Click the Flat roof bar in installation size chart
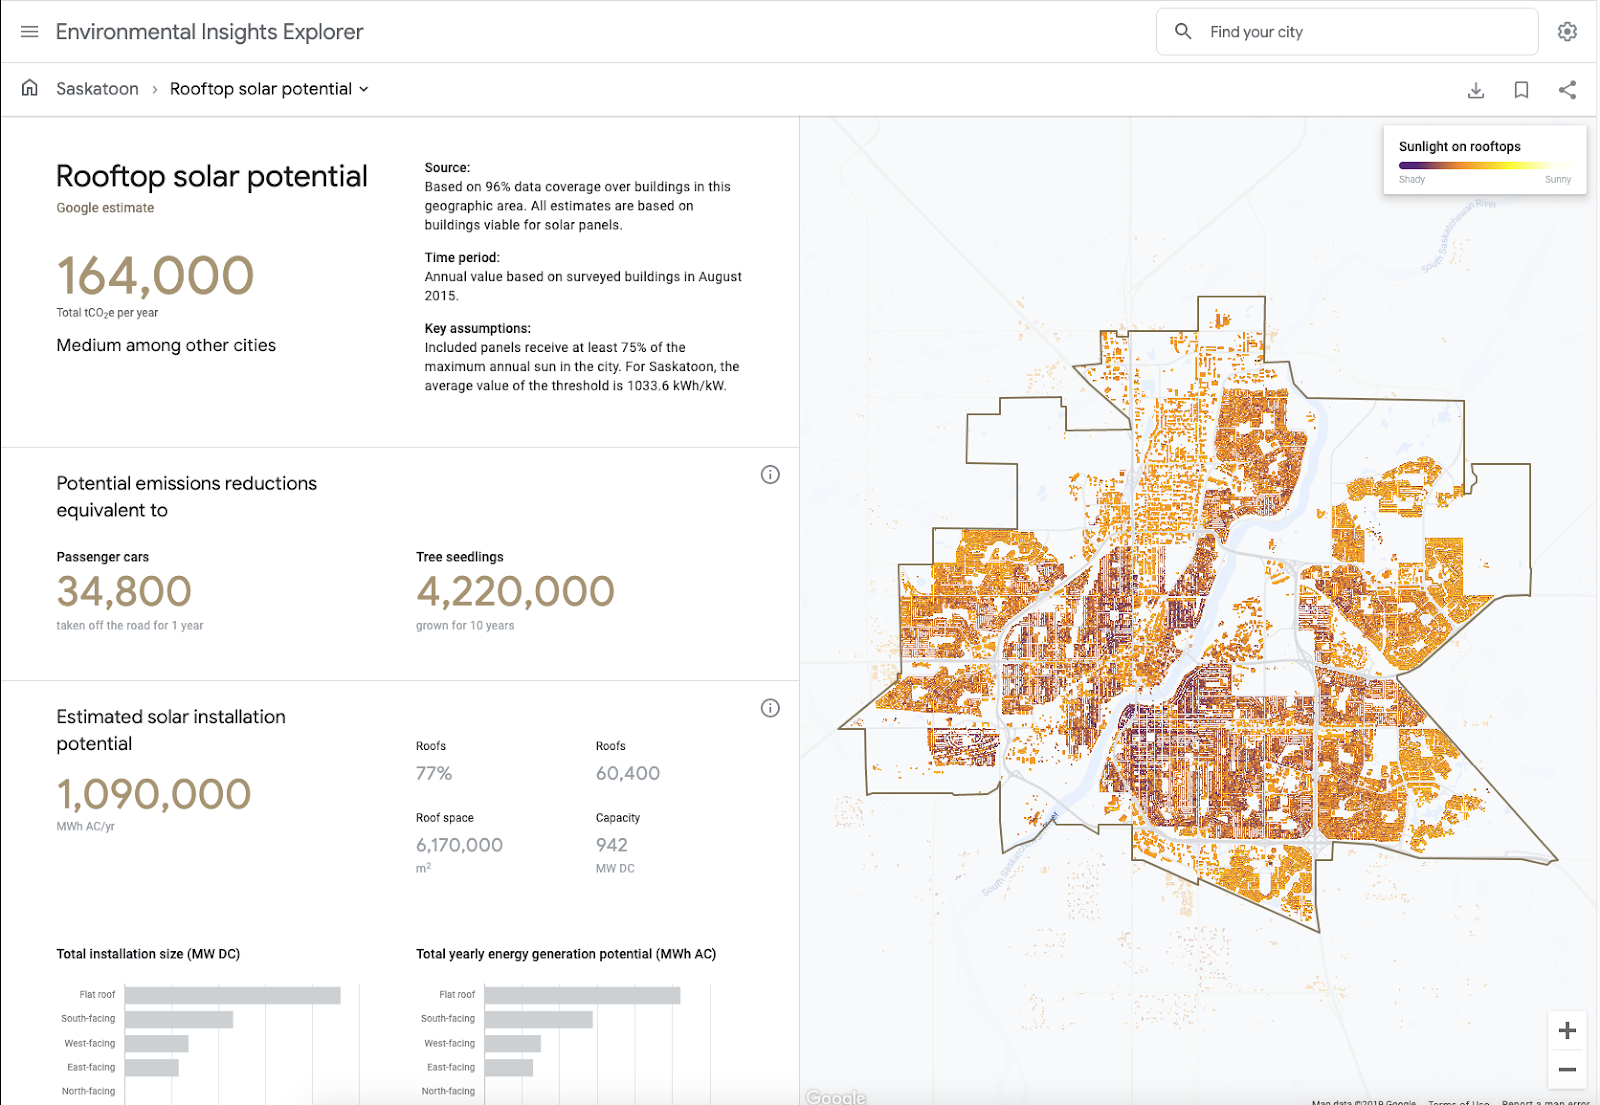 coord(233,995)
